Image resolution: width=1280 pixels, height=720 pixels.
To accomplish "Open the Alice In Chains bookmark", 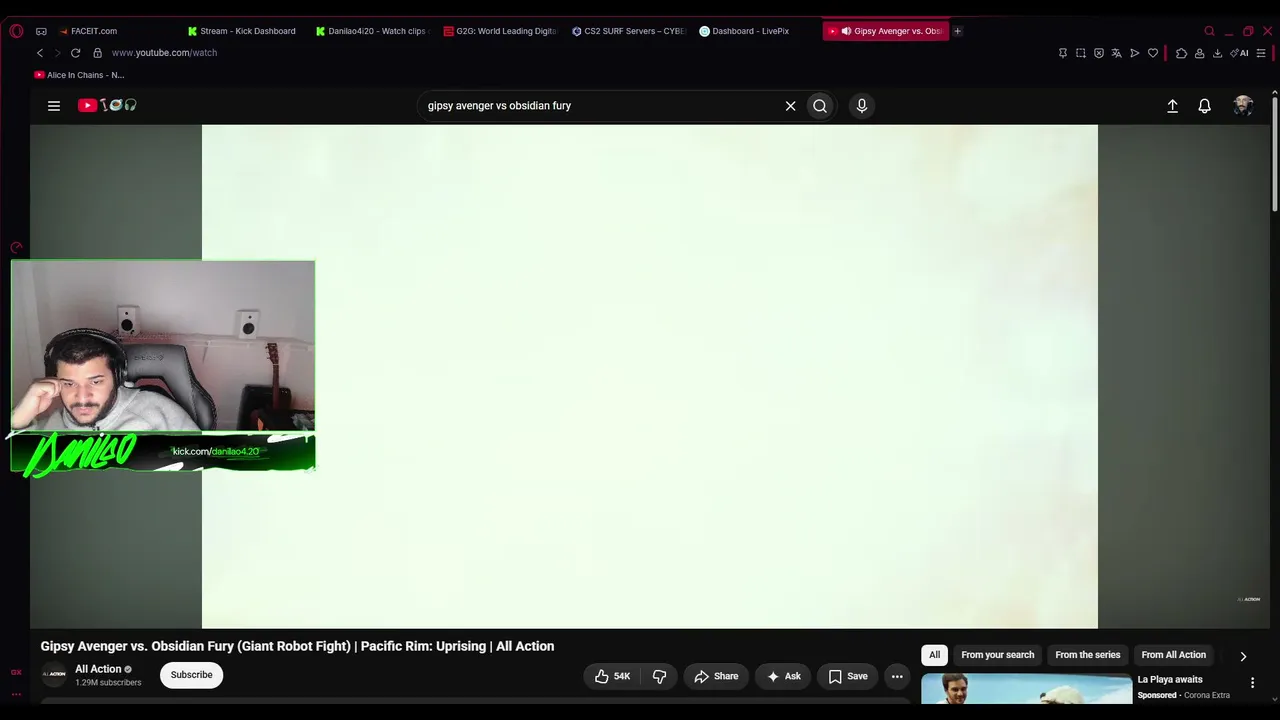I will click(x=79, y=75).
